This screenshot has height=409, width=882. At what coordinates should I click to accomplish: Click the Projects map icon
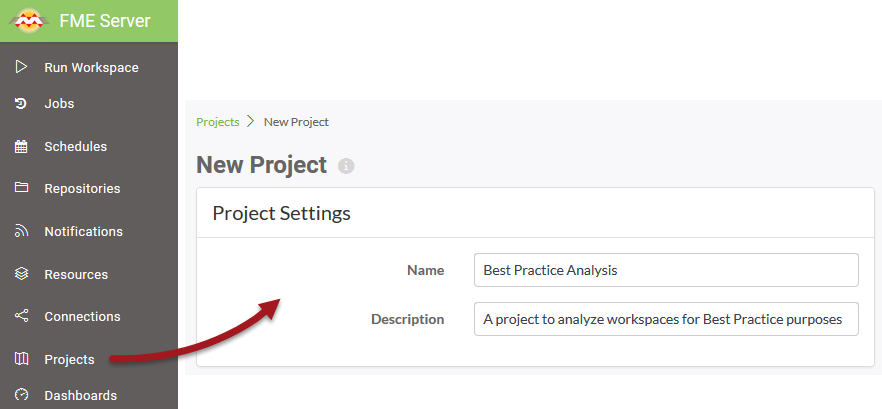coord(21,359)
